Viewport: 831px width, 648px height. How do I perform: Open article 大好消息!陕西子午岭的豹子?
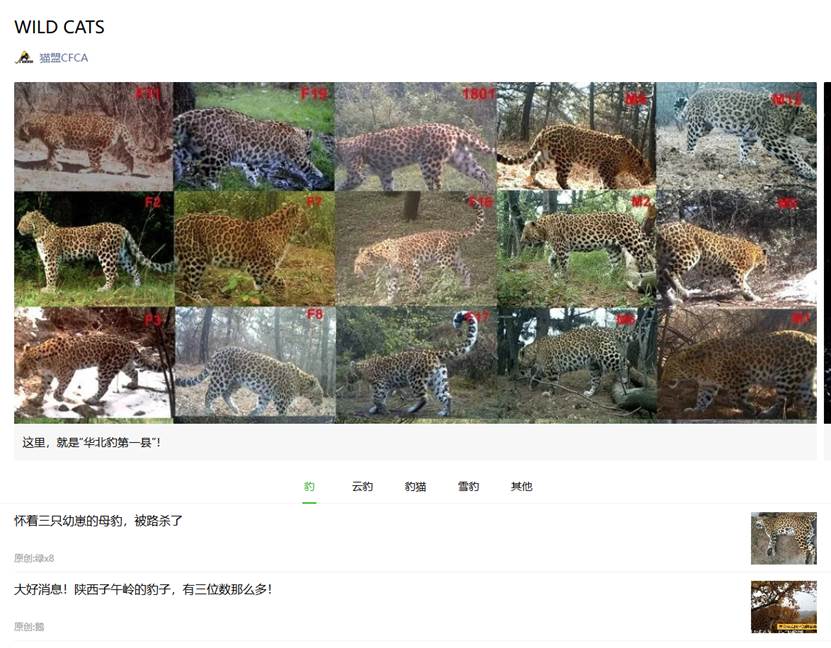(x=143, y=589)
